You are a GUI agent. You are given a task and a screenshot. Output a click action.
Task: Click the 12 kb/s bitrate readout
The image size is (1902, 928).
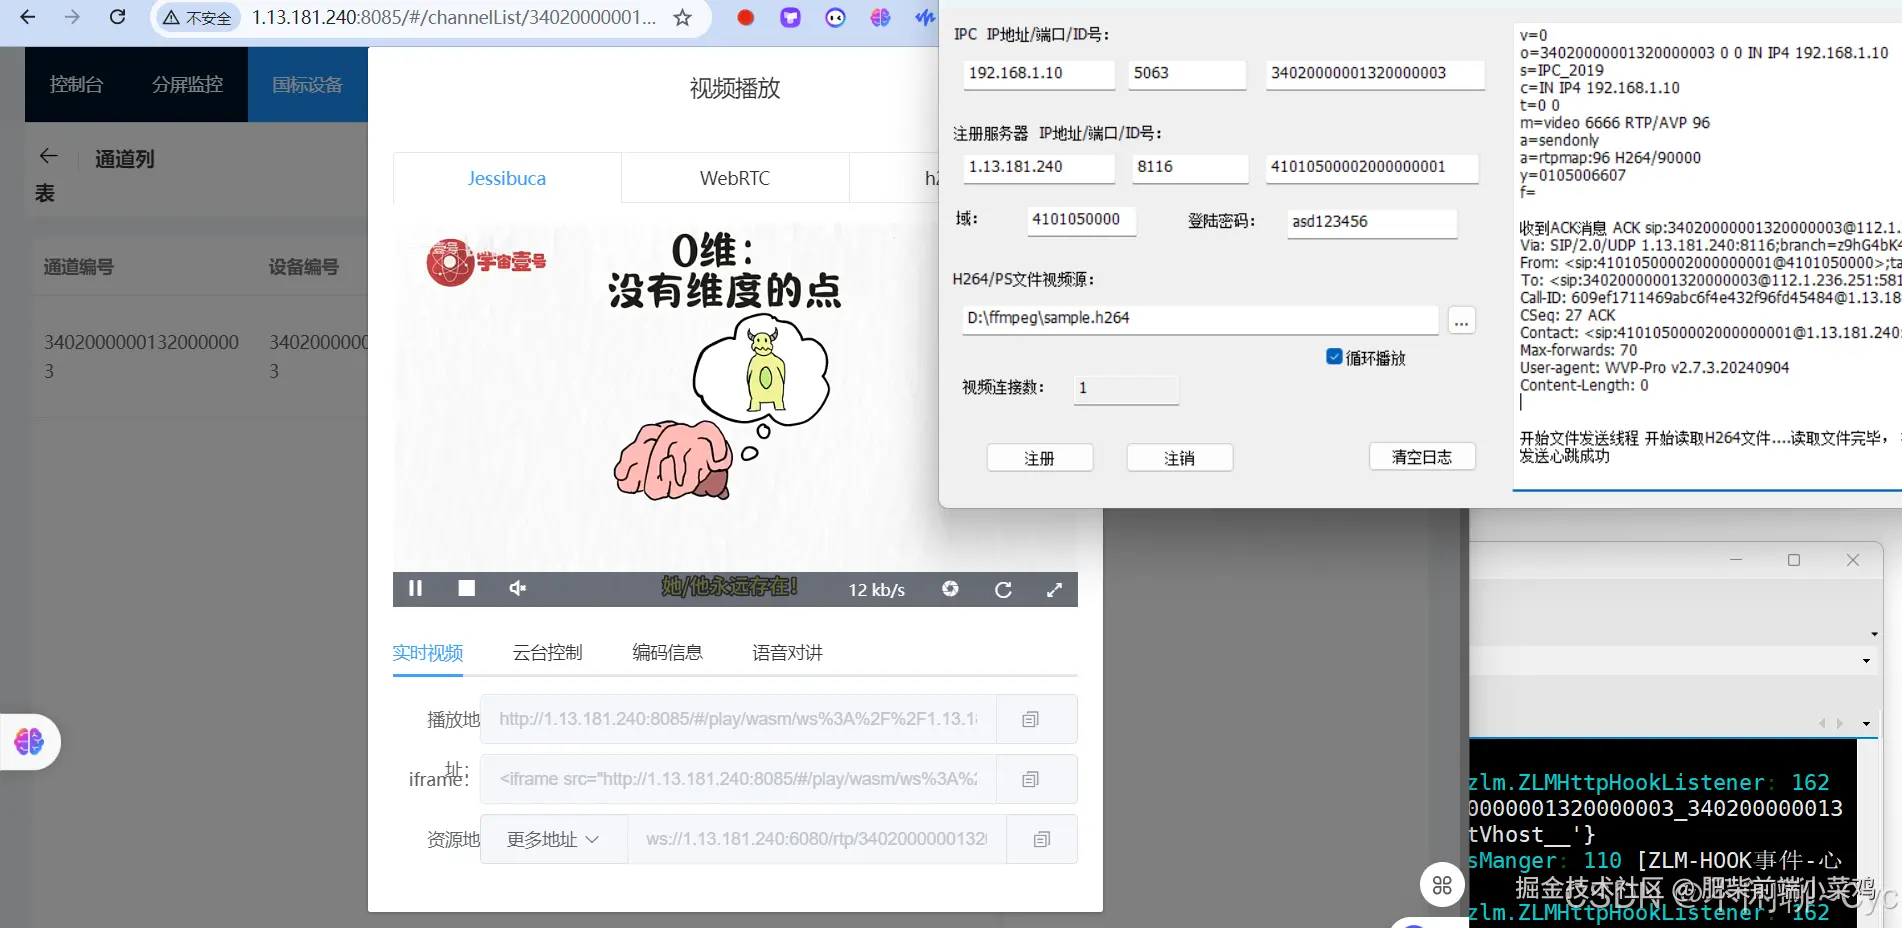(x=877, y=590)
